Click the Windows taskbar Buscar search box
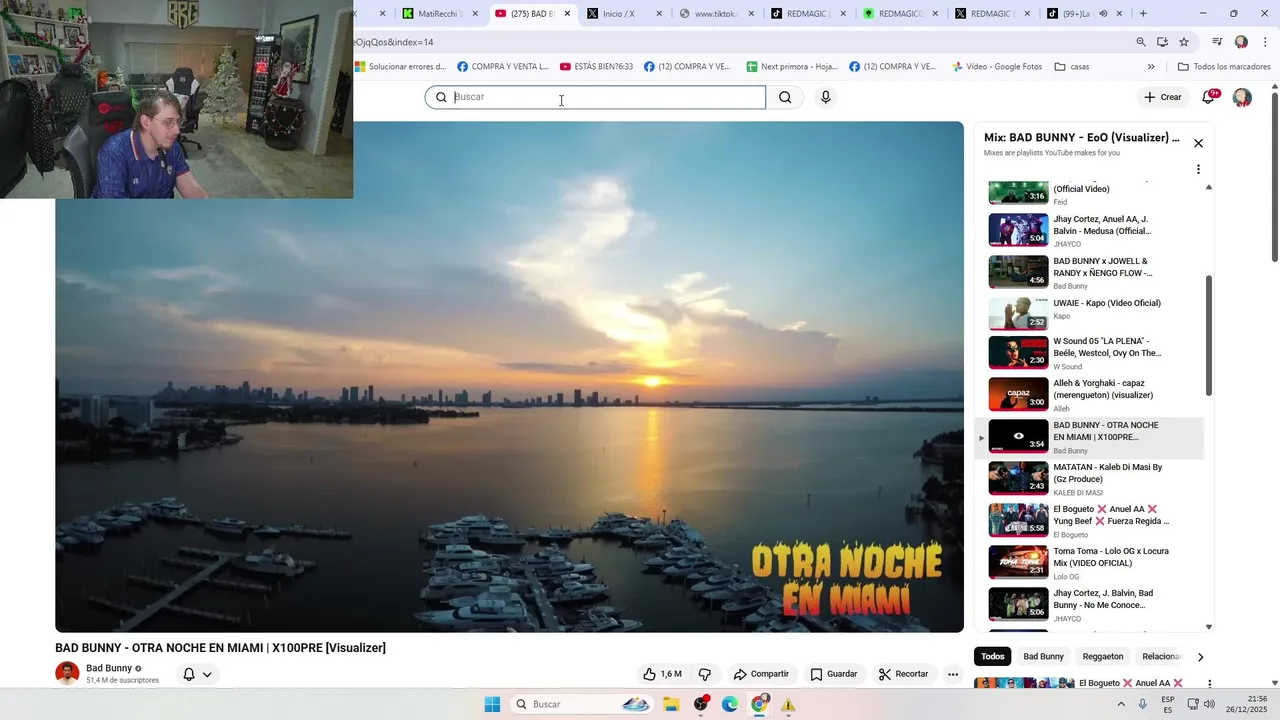Viewport: 1280px width, 720px height. 584,704
